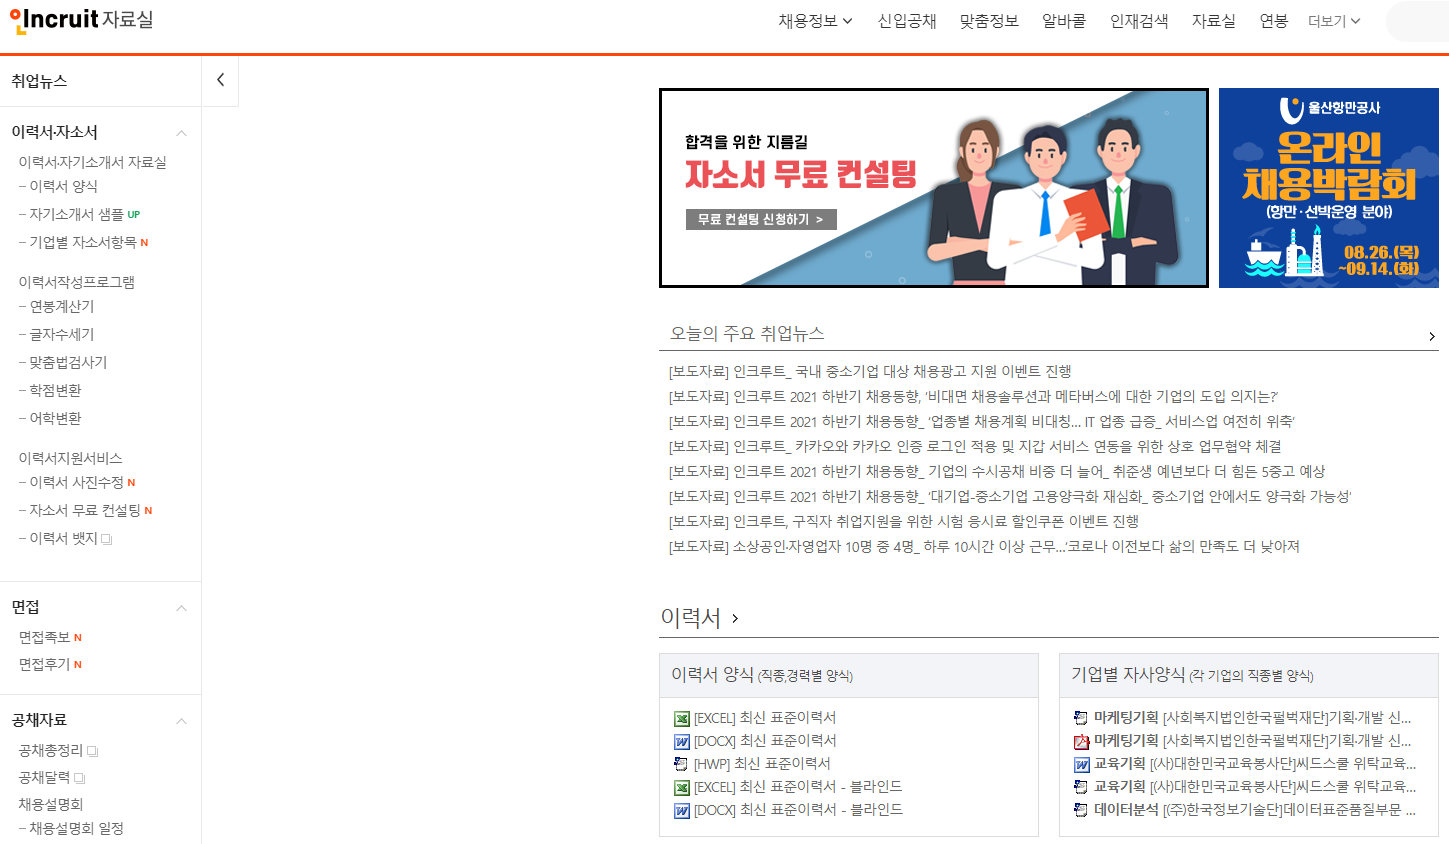1449x844 pixels.
Task: Click file icon beside 데이터분석 row
Action: click(x=1081, y=810)
